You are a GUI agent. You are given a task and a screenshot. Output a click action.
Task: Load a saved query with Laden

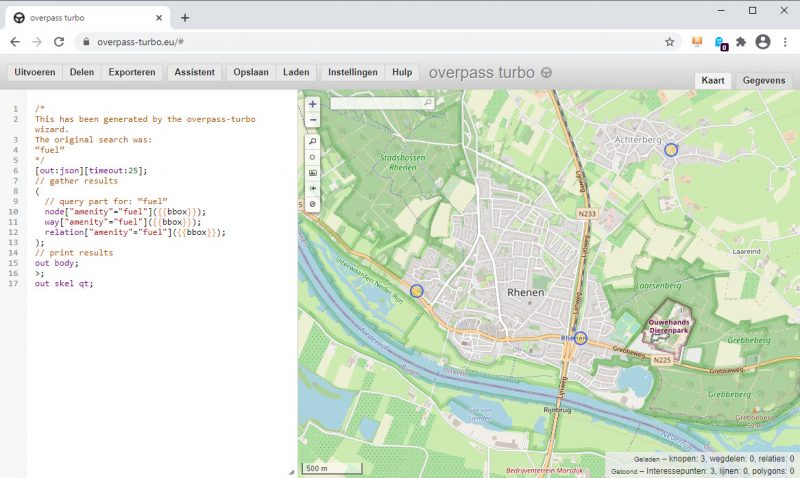click(x=296, y=72)
